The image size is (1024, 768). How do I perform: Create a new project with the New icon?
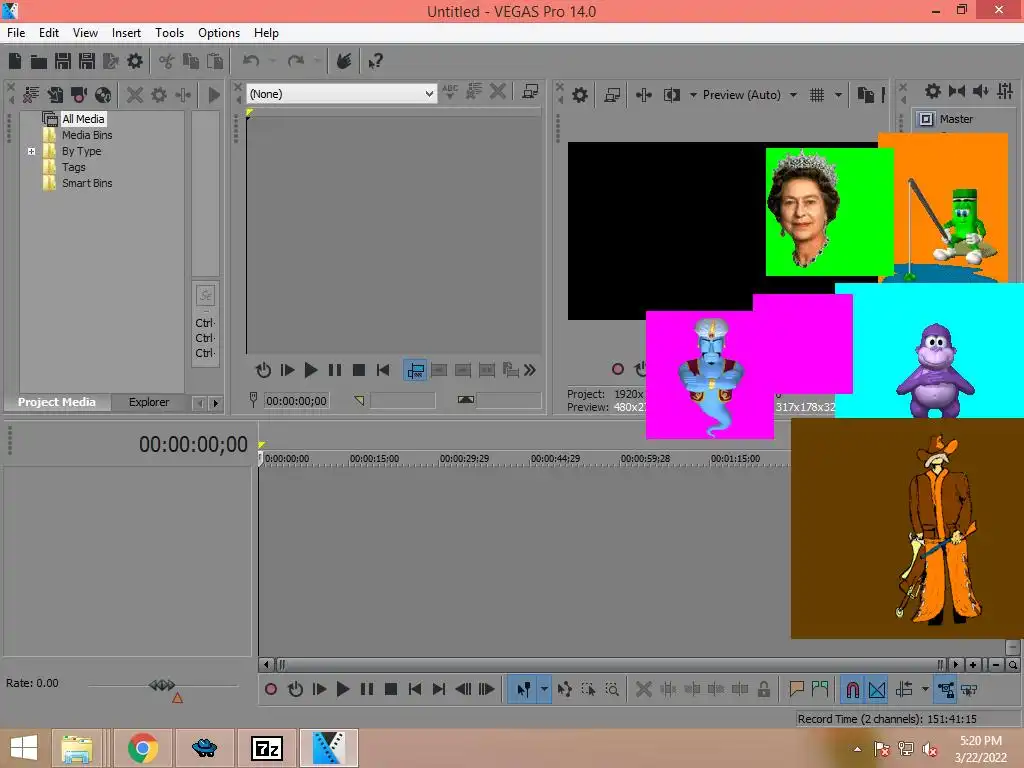pyautogui.click(x=15, y=61)
